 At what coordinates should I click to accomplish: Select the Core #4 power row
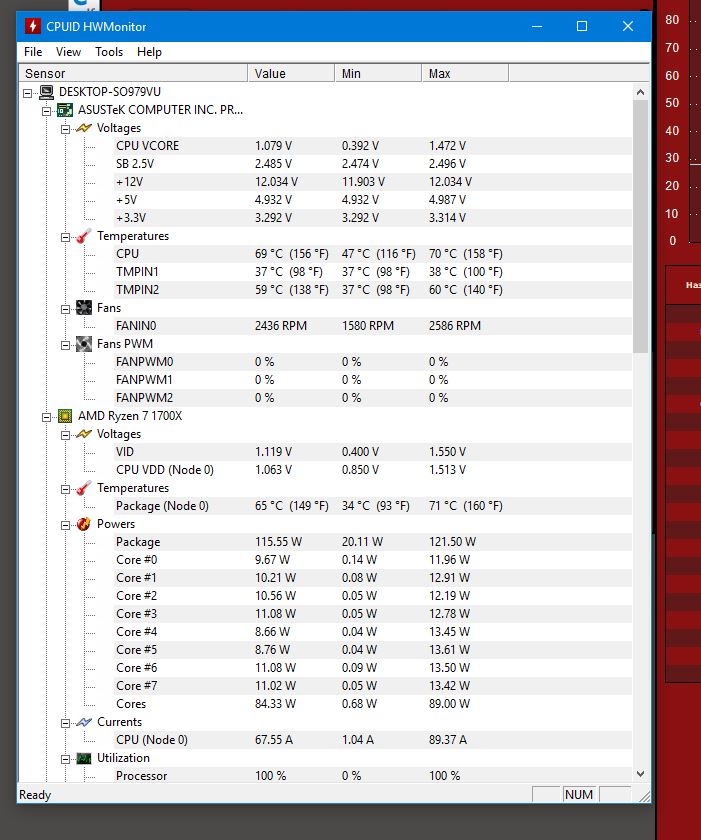(373, 632)
